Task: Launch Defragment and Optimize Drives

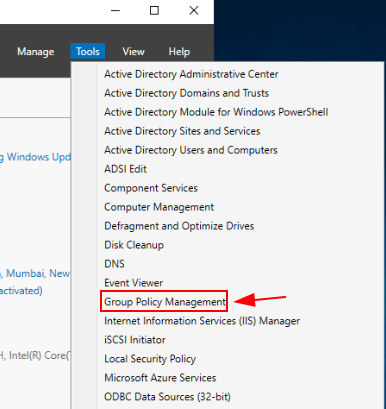Action: click(179, 226)
